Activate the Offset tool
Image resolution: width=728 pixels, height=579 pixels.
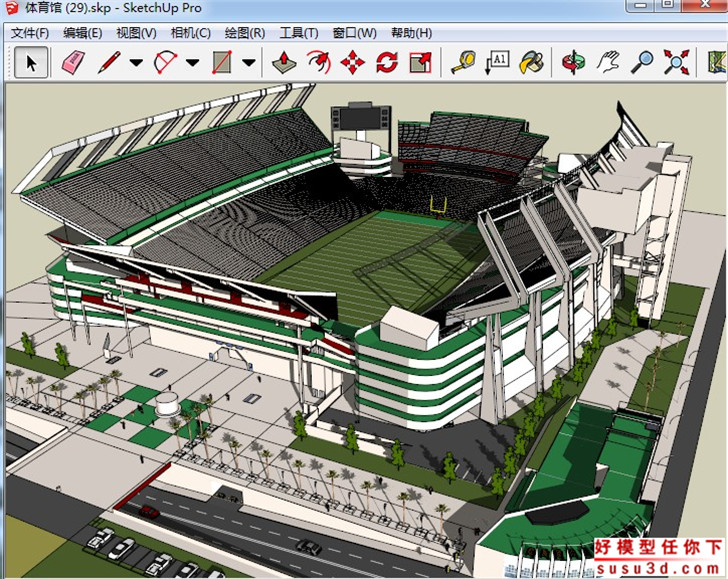click(319, 62)
